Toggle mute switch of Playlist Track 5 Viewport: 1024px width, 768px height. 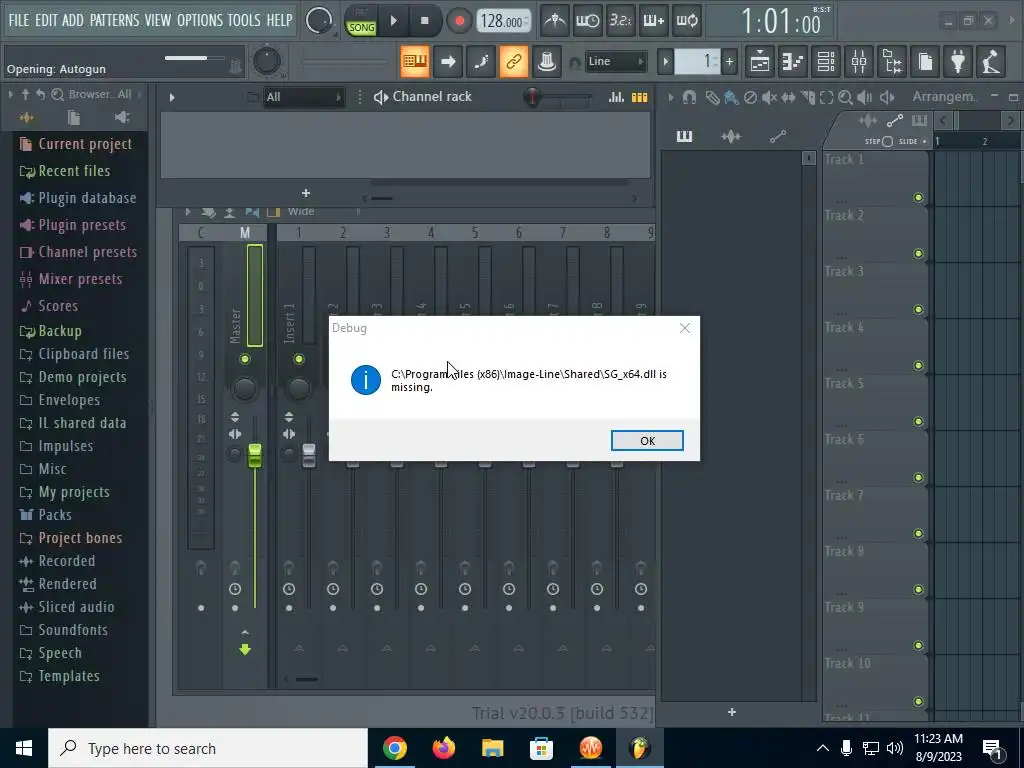click(x=918, y=421)
